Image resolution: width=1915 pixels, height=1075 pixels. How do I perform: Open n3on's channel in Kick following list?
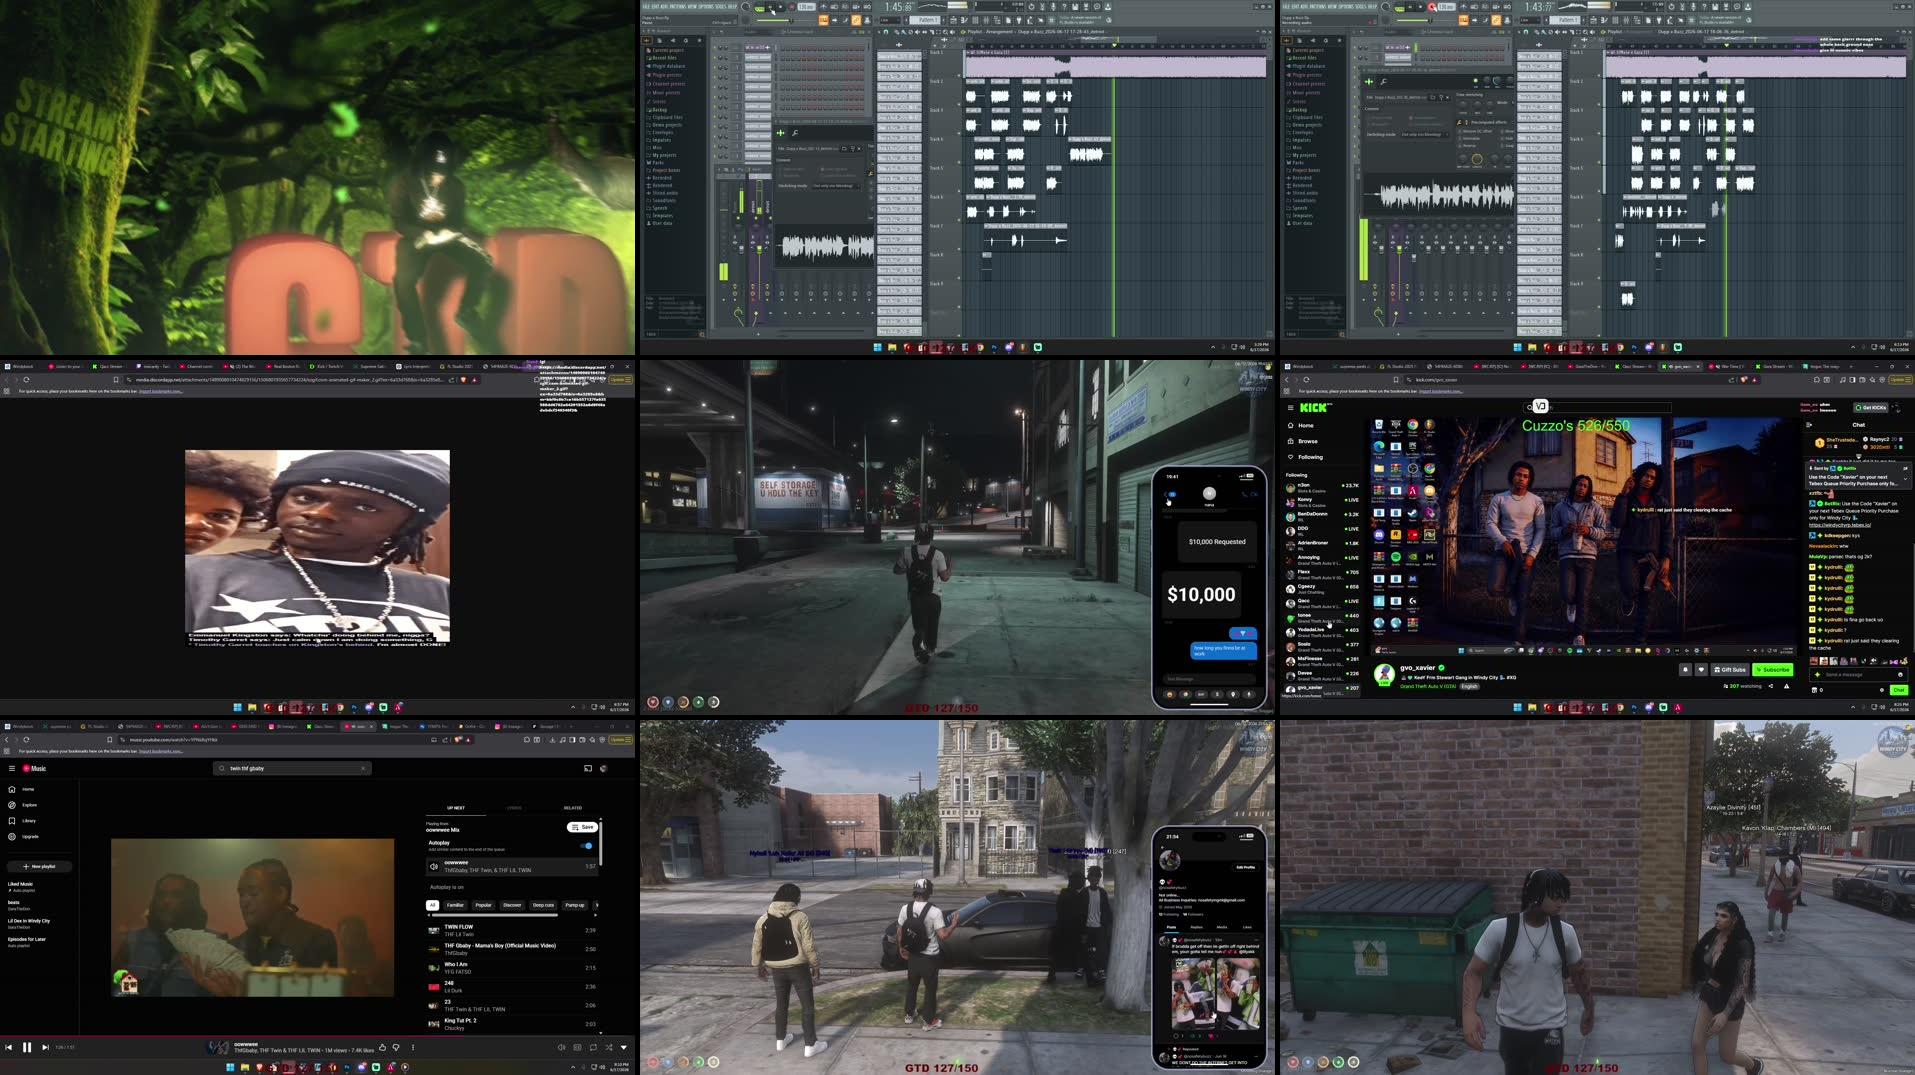pyautogui.click(x=1322, y=487)
